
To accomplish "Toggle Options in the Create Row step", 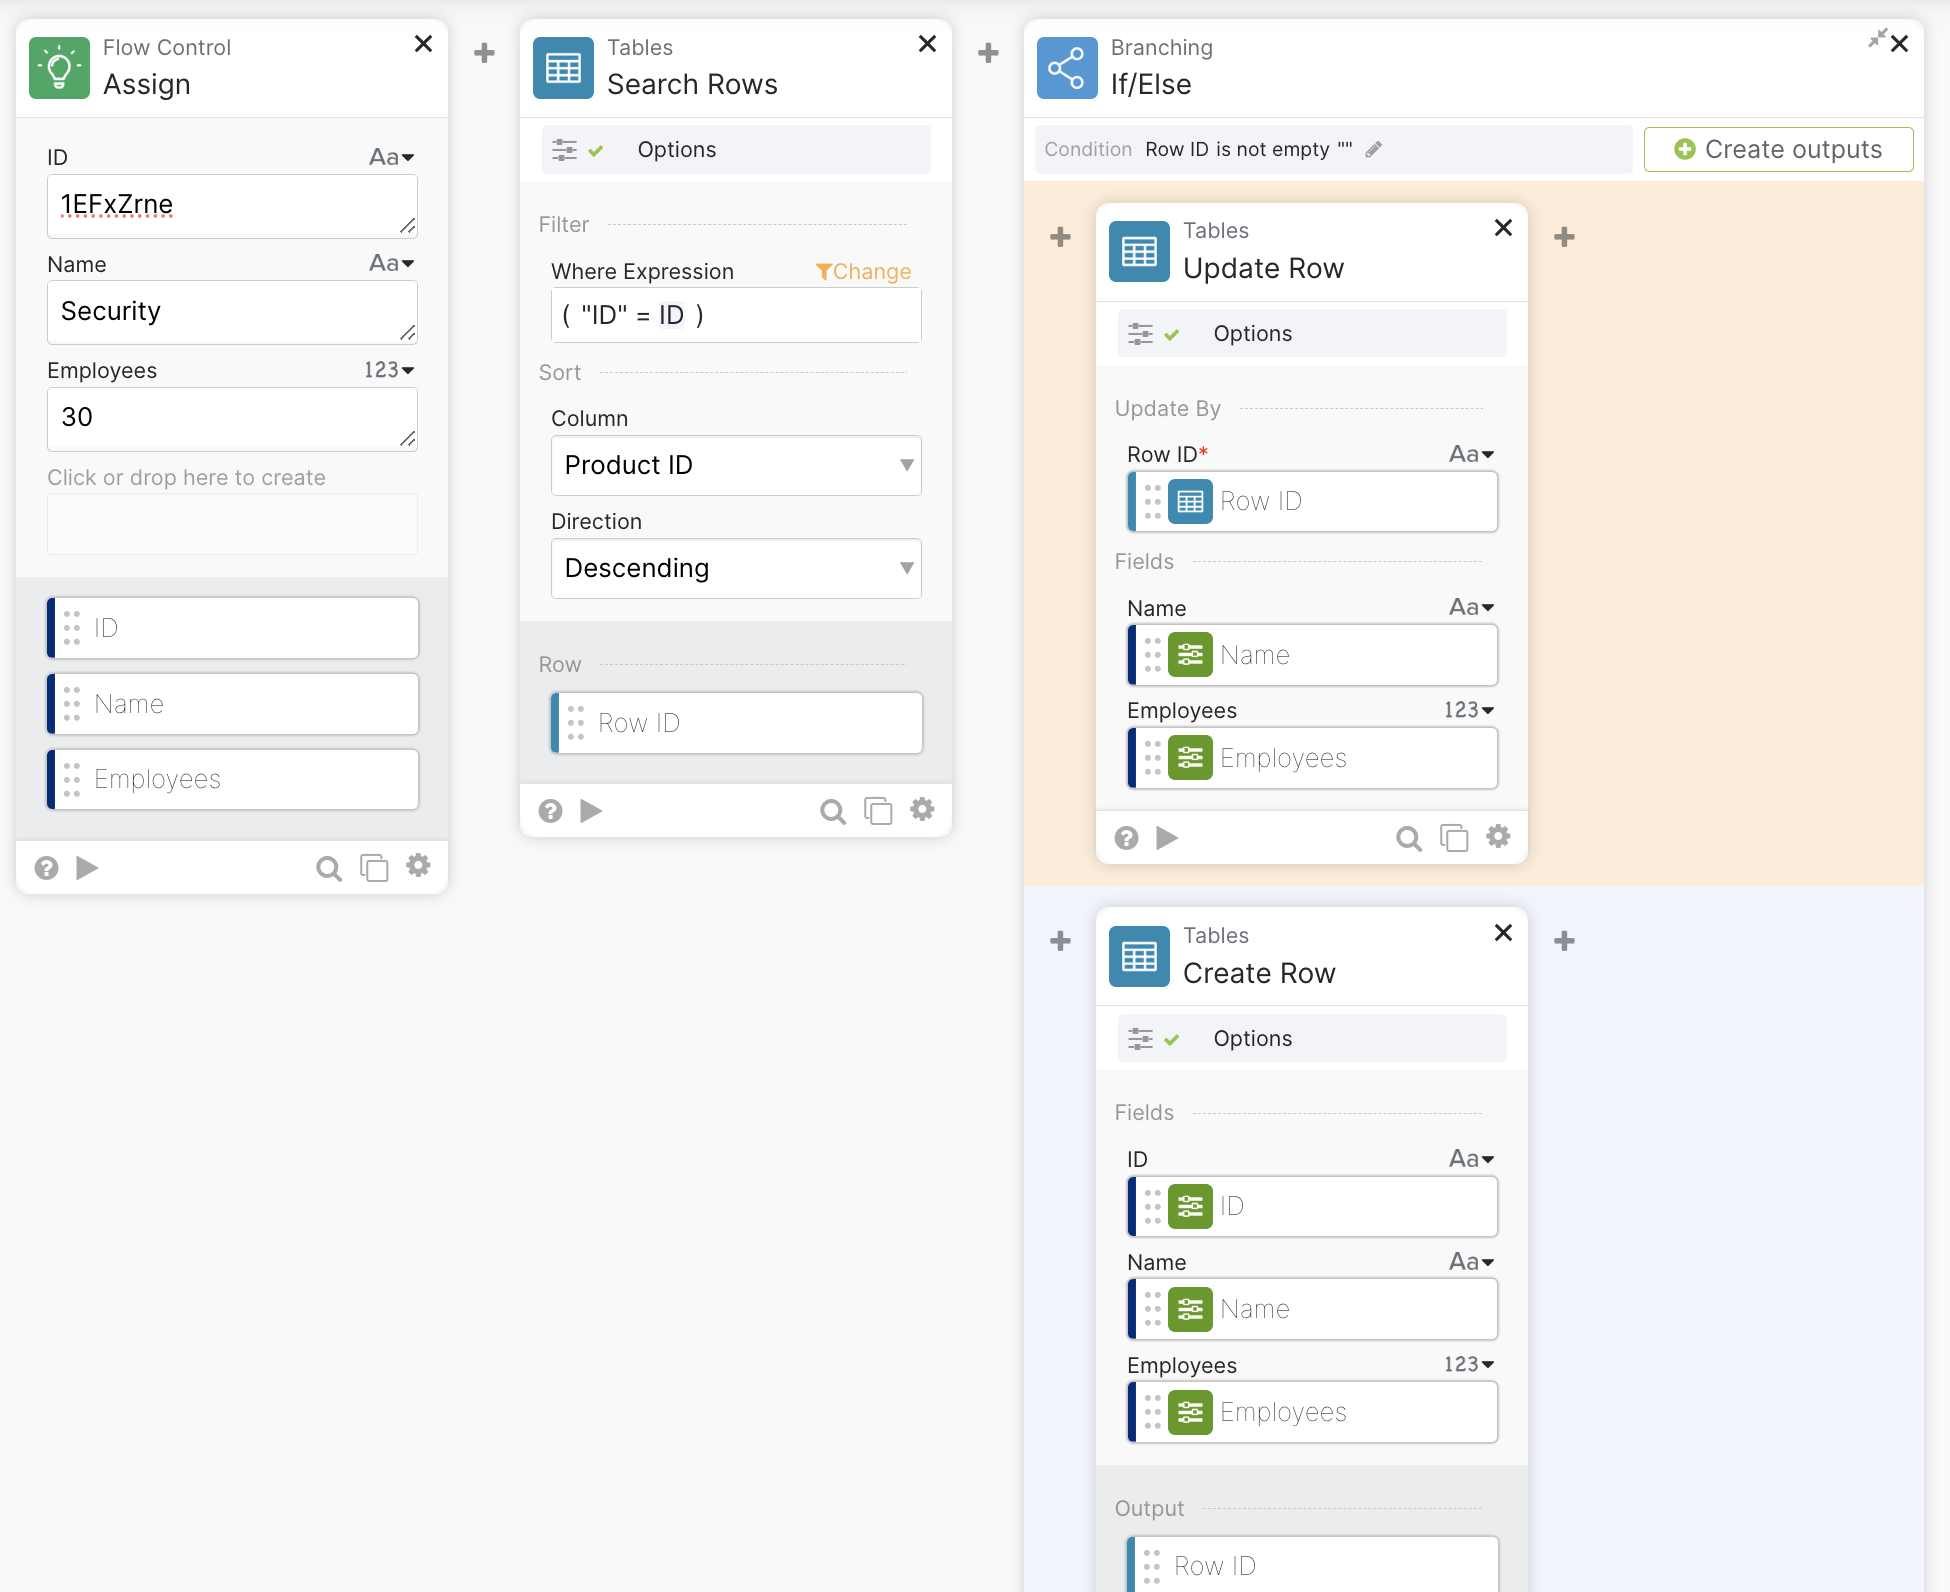I will coord(1311,1038).
